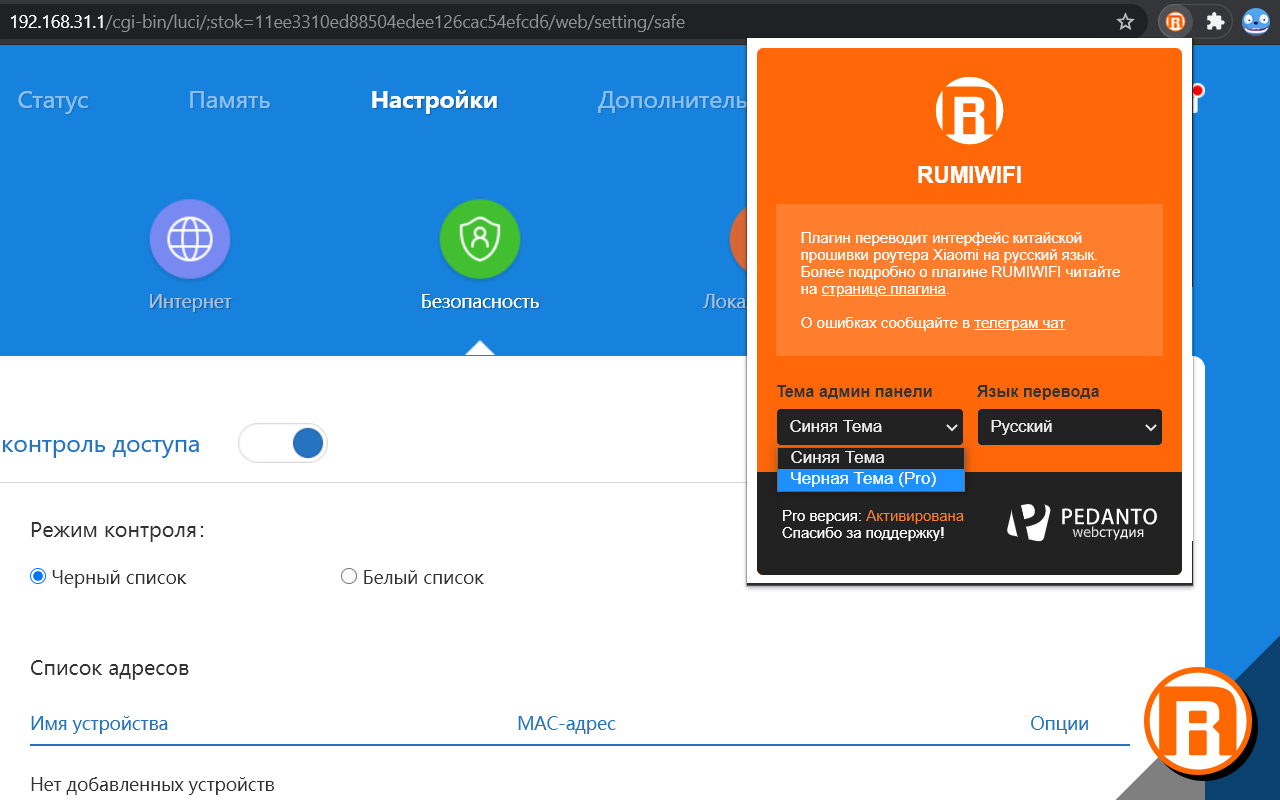Viewport: 1280px width, 800px height.
Task: Click the large orange R badge at page corner
Action: point(1199,722)
